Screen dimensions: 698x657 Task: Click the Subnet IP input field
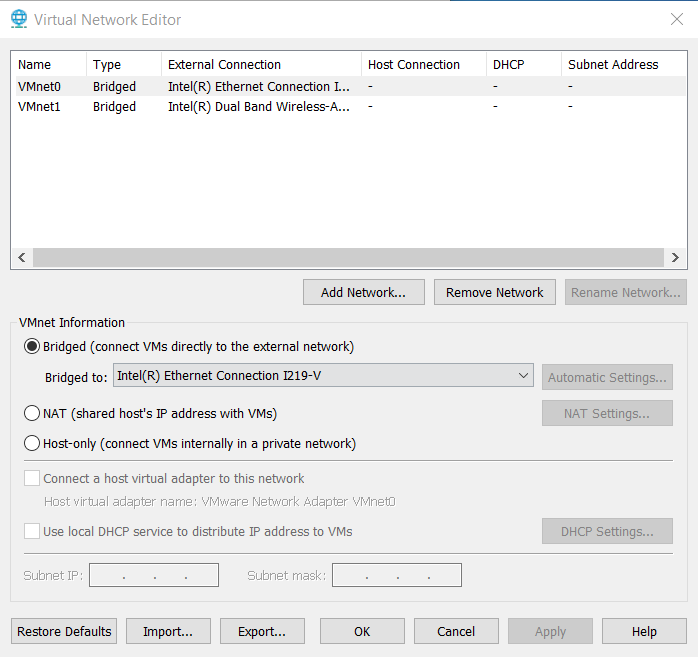154,575
